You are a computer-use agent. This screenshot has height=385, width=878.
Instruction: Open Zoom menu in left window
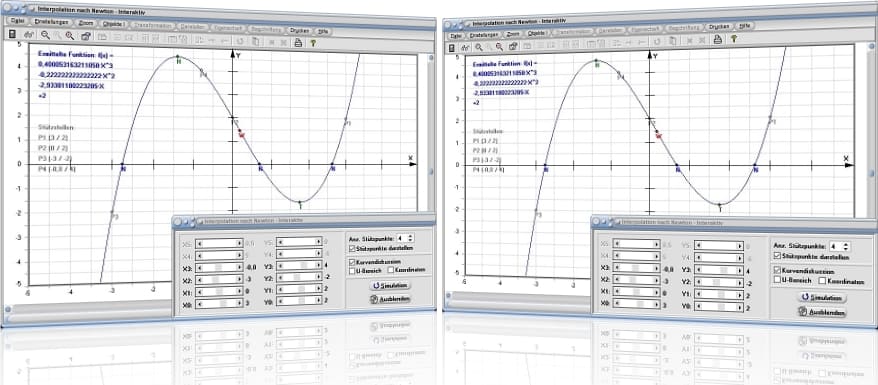(x=86, y=24)
